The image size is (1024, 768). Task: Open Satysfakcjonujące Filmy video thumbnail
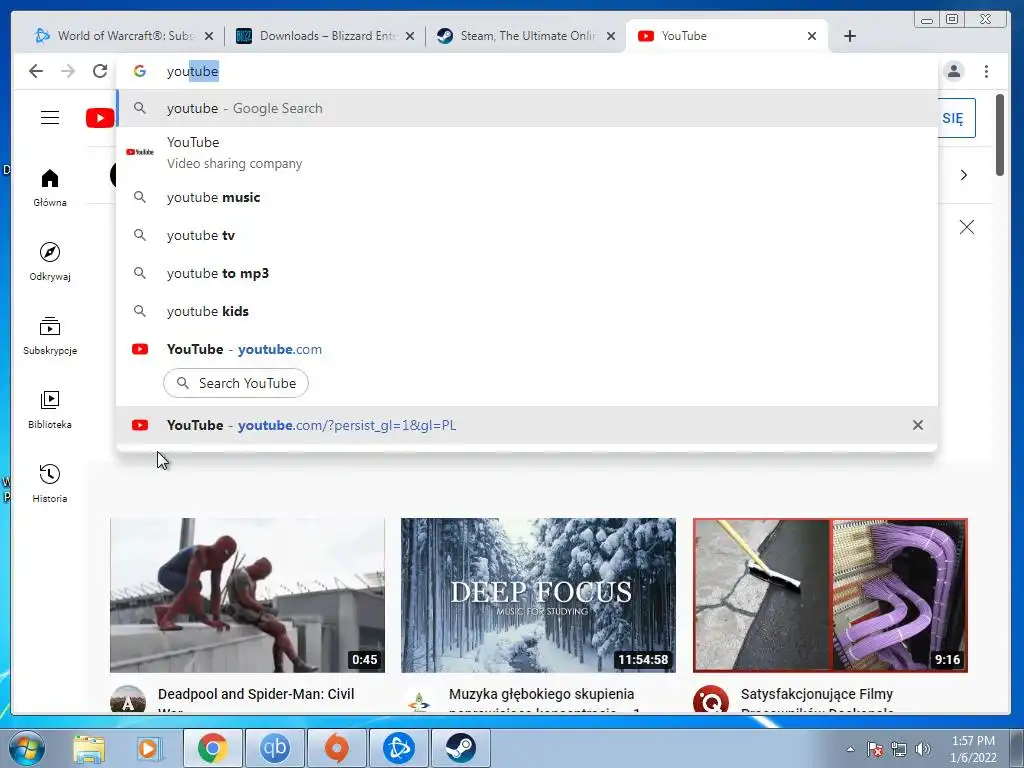(830, 595)
